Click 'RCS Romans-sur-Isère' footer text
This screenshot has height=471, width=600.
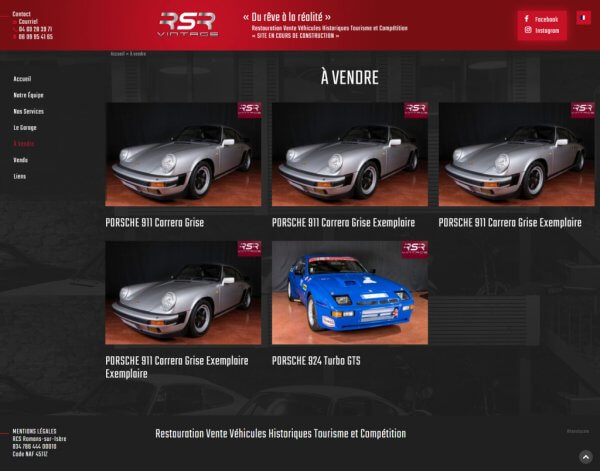coord(39,439)
